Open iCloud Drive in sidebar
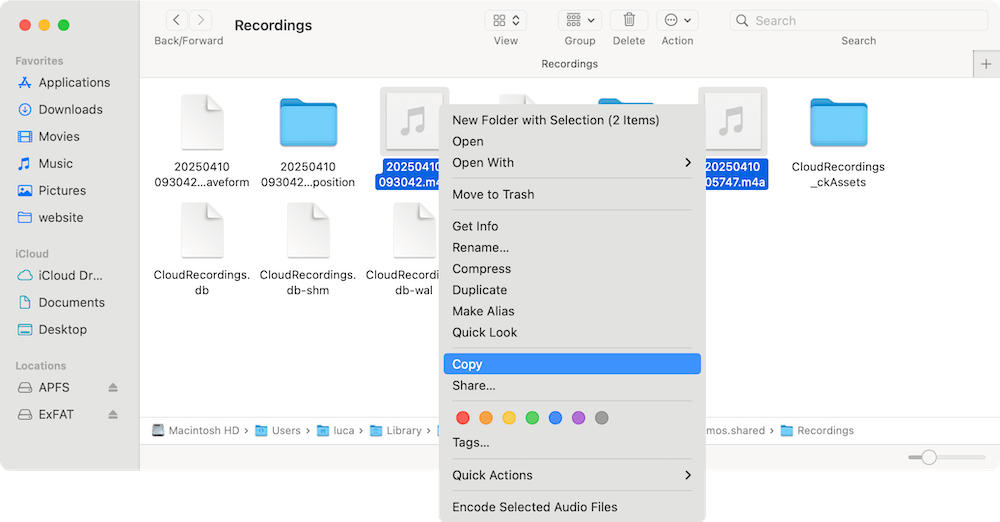Image resolution: width=1000 pixels, height=522 pixels. (61, 276)
